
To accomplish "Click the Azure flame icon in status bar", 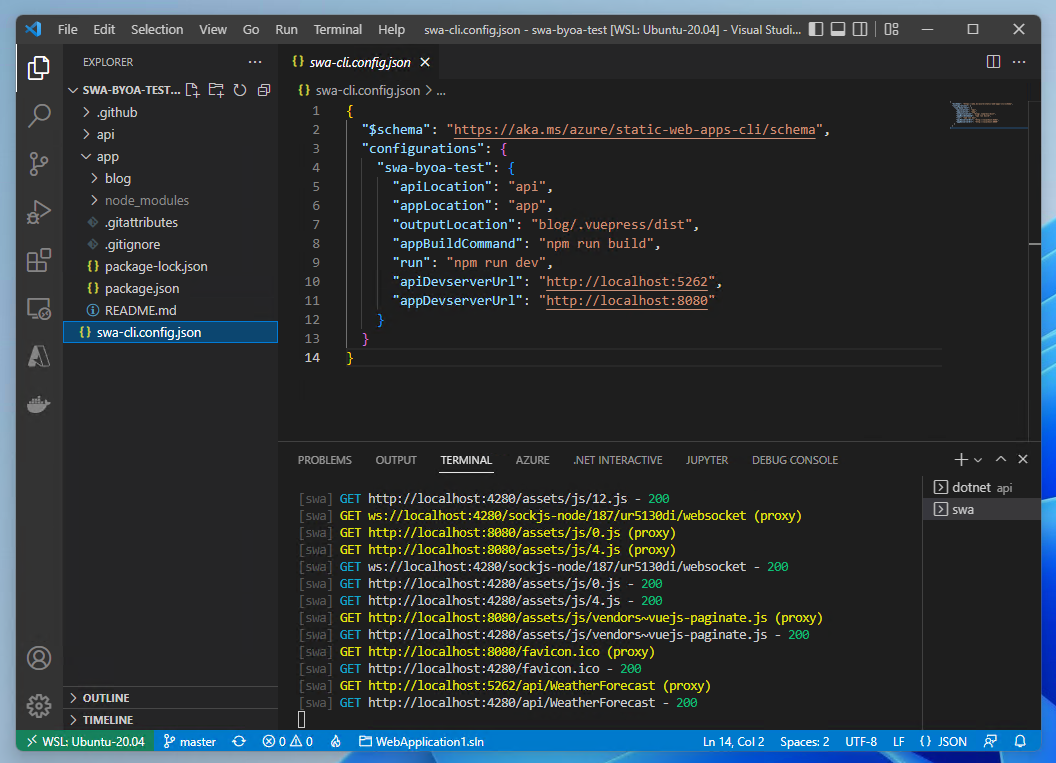I will pyautogui.click(x=335, y=741).
